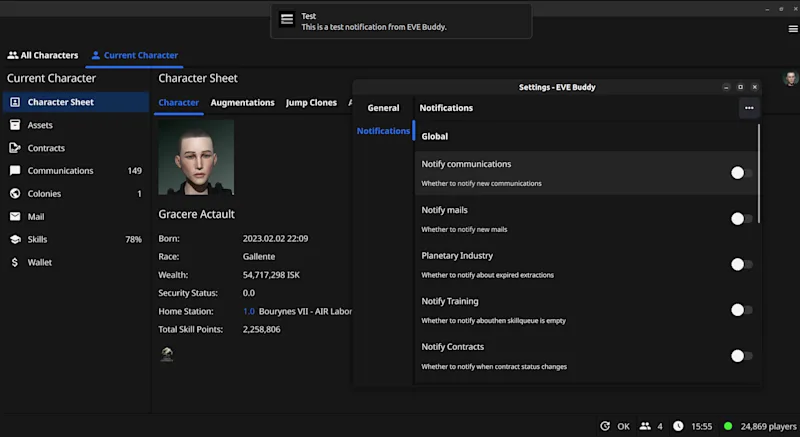Click the hamburger menu icon at top right
Viewport: 800px width, 437px height.
793,29
